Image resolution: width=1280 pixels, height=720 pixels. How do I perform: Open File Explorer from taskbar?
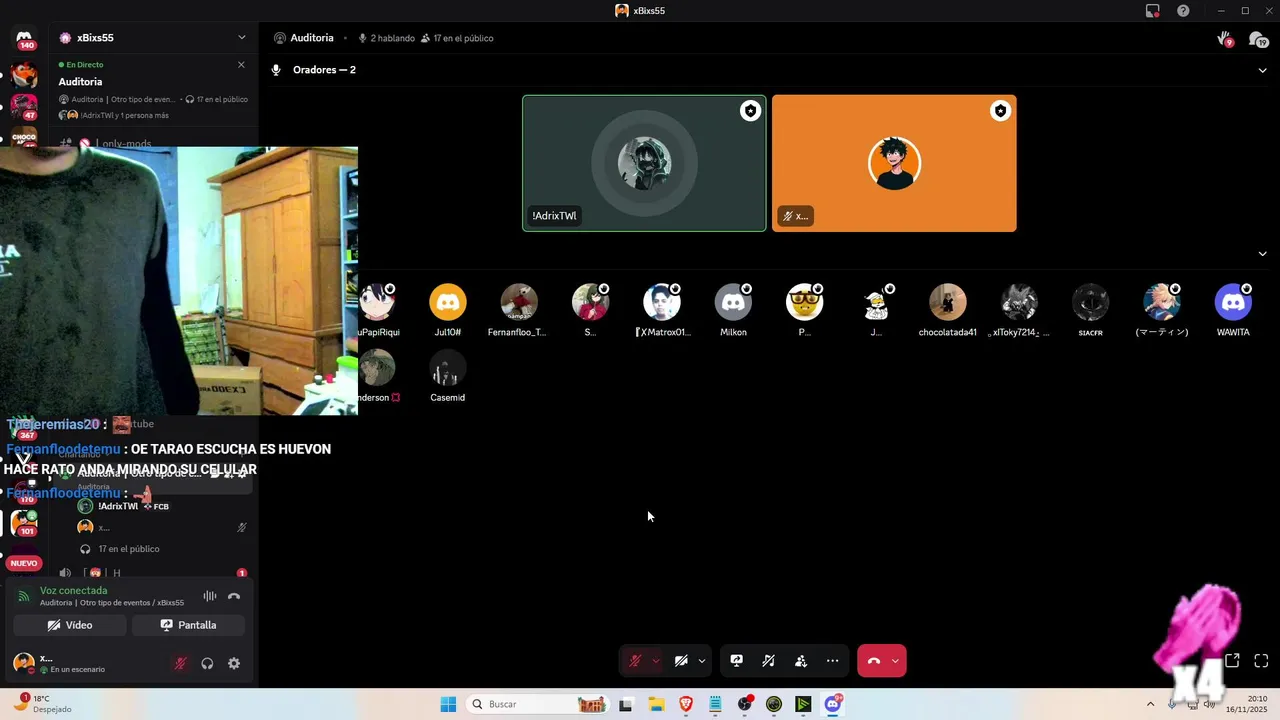click(x=656, y=704)
